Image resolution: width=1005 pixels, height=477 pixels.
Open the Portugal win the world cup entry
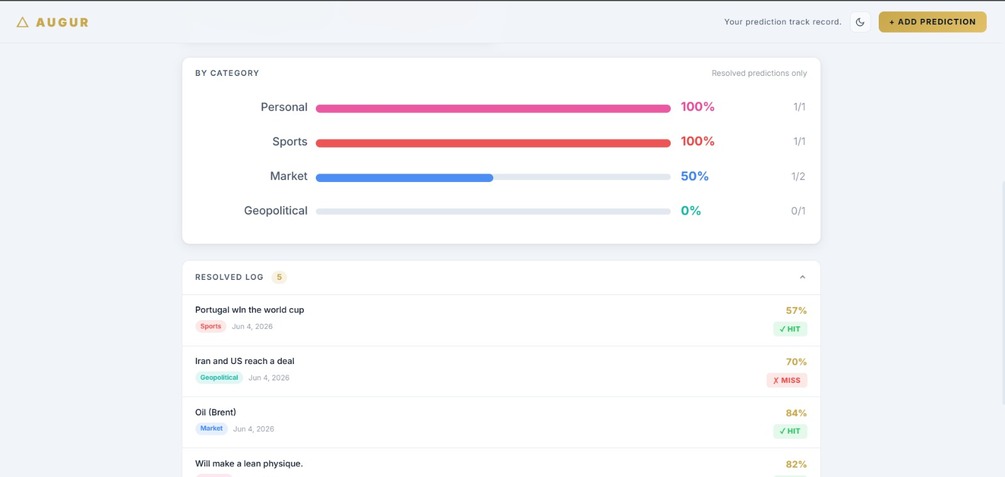(501, 320)
